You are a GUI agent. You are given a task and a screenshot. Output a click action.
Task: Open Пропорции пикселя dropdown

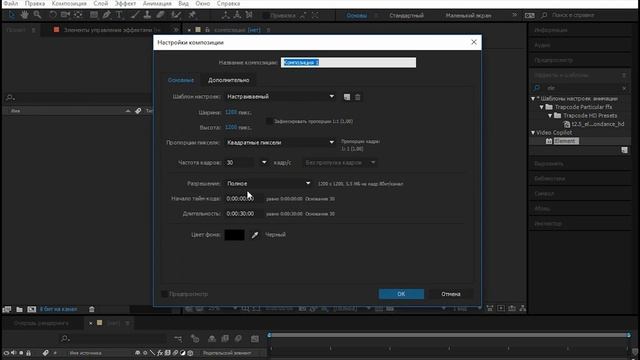coord(281,142)
